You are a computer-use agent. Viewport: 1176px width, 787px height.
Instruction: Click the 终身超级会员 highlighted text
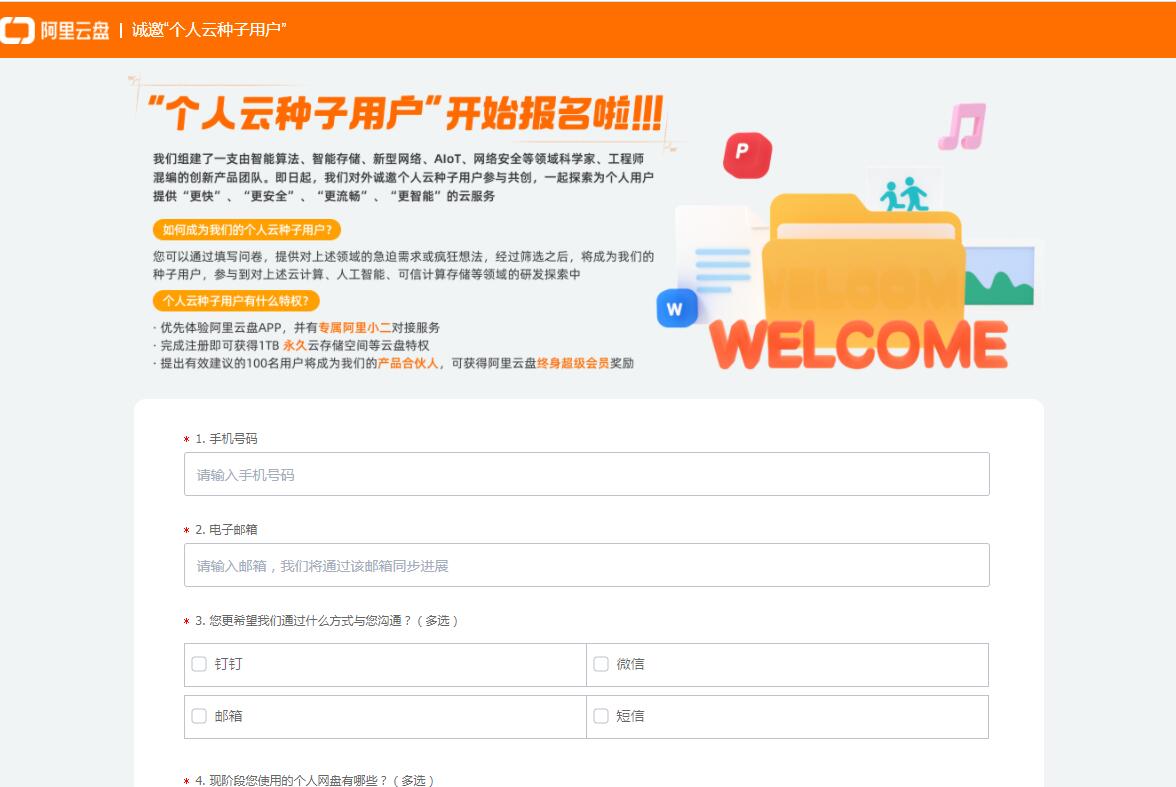click(x=573, y=363)
